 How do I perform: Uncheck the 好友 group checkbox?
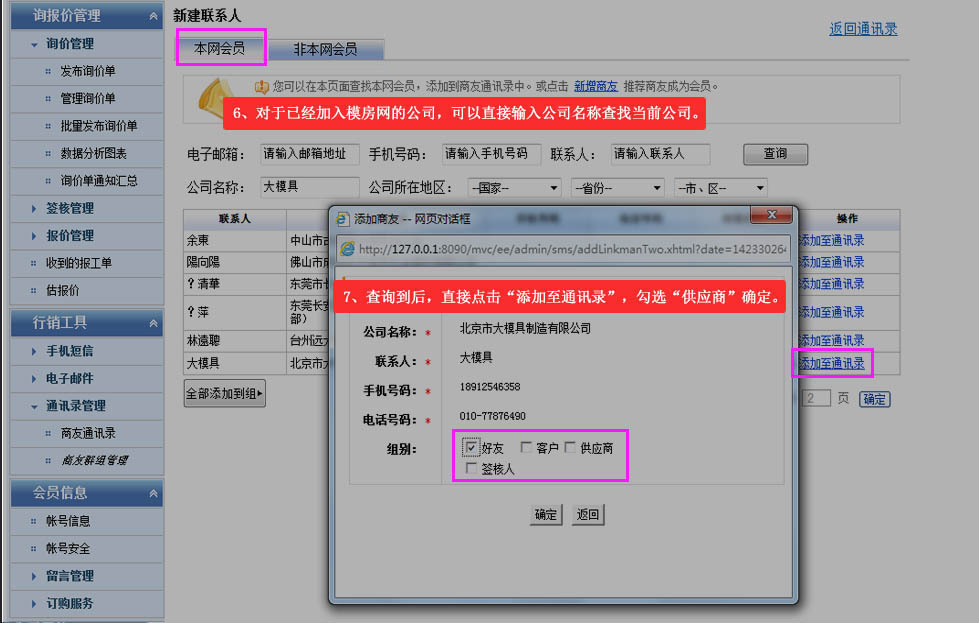click(x=472, y=448)
